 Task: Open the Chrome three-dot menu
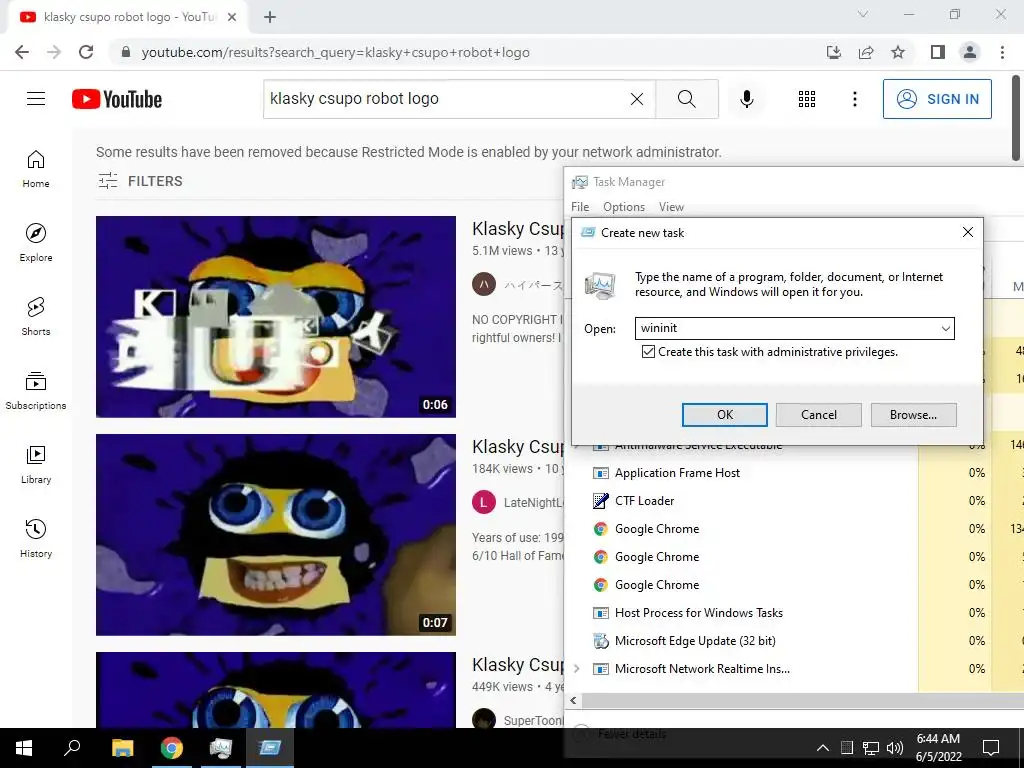1002,52
